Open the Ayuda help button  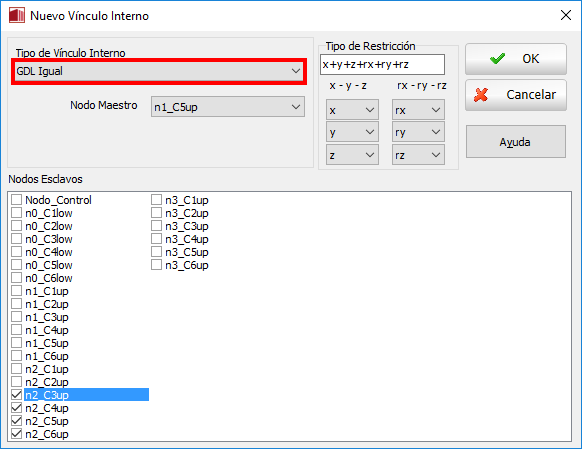click(516, 142)
